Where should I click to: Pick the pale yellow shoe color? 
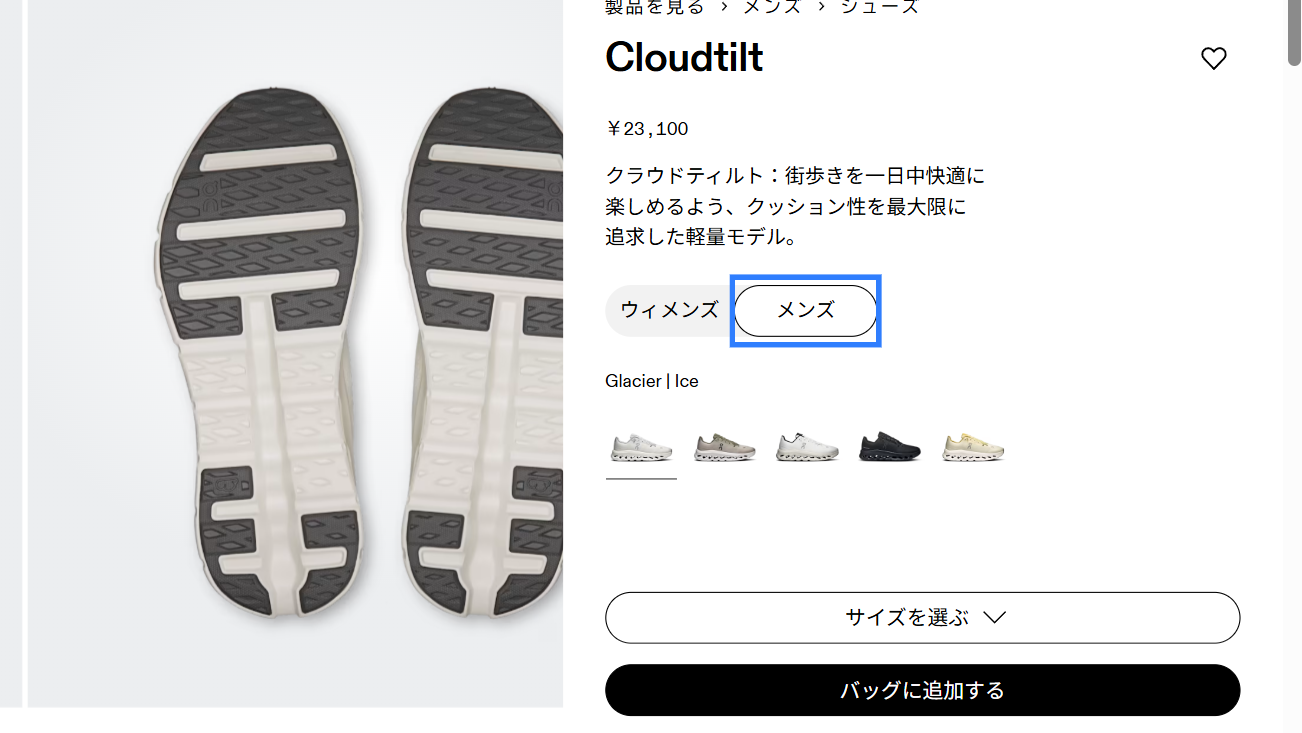973,447
